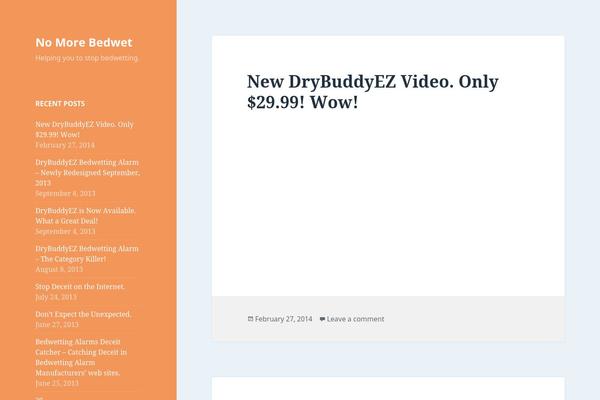Click 'July 24, 2013' date in sidebar
Viewport: 600px width, 400px height.
[56, 297]
